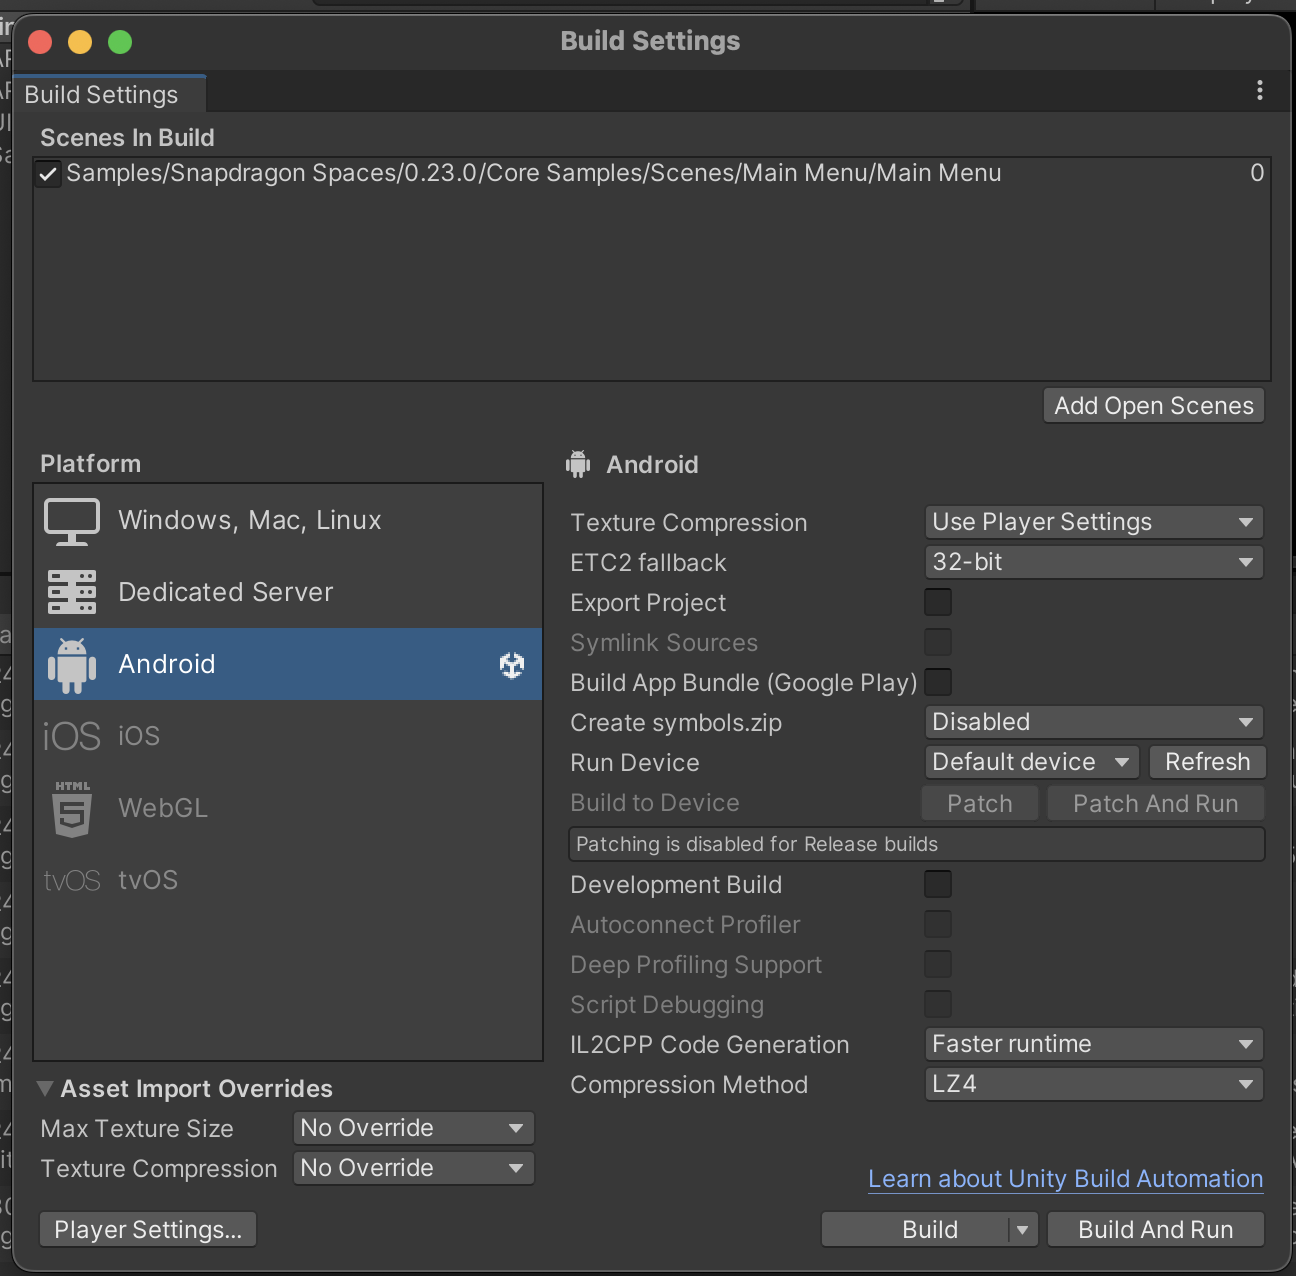Open Android Texture Compression dropdown (Use Player Settings)

[x=1094, y=522]
